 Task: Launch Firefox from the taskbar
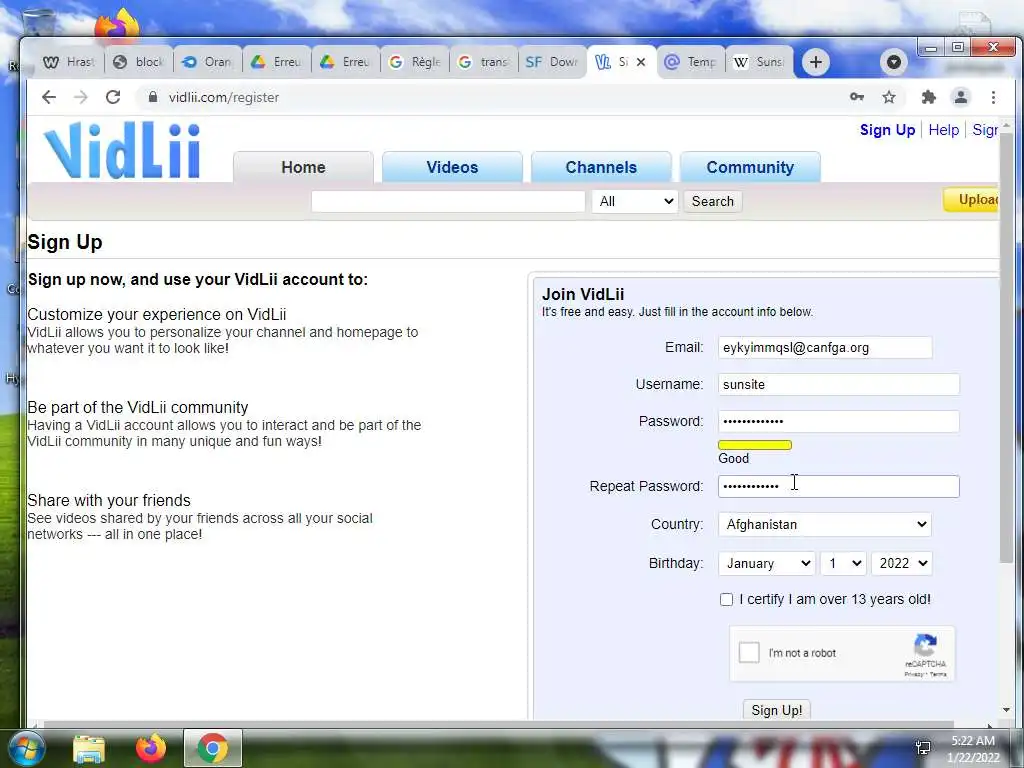[151, 748]
